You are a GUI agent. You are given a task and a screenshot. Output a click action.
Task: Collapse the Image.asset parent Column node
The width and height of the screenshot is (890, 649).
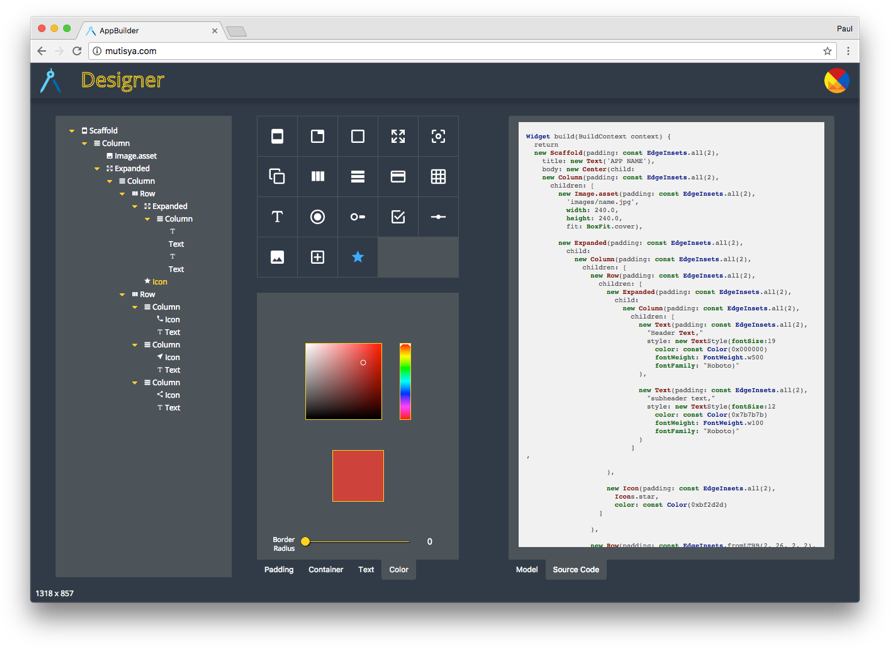coord(85,143)
